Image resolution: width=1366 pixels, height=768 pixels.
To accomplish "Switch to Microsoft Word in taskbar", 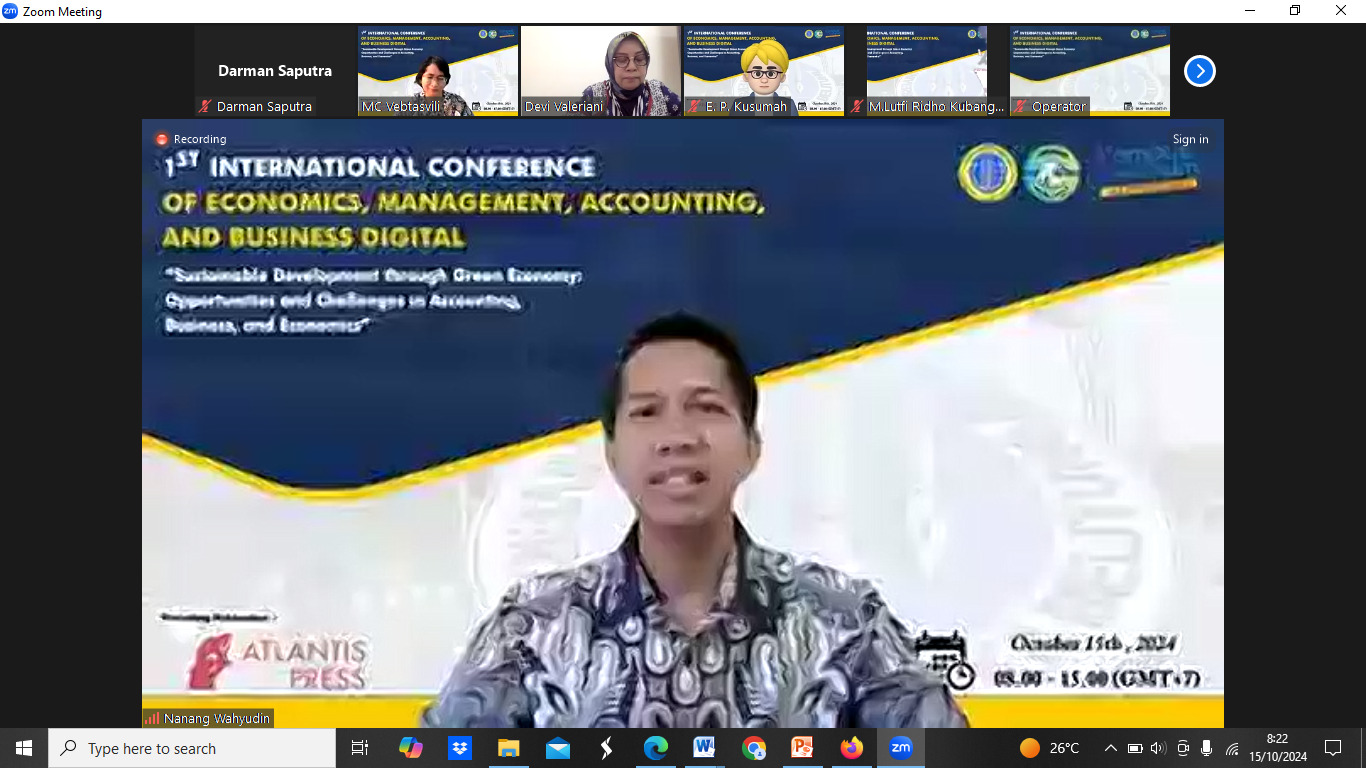I will click(x=704, y=748).
